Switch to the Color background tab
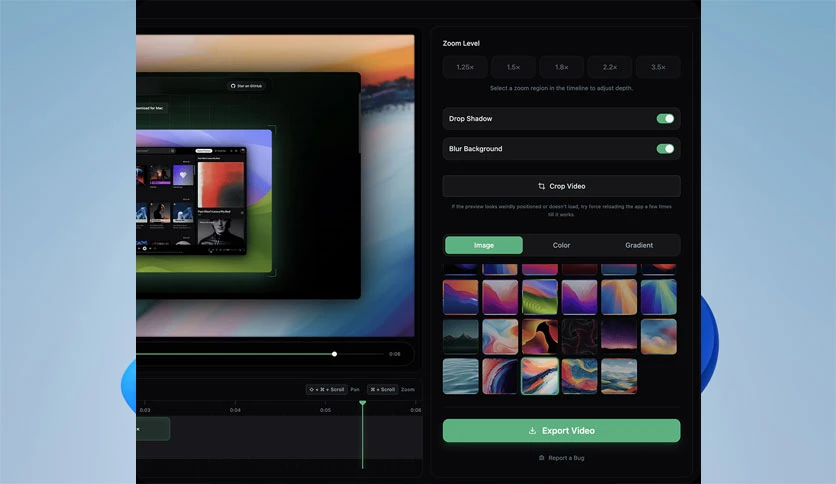 (x=561, y=245)
